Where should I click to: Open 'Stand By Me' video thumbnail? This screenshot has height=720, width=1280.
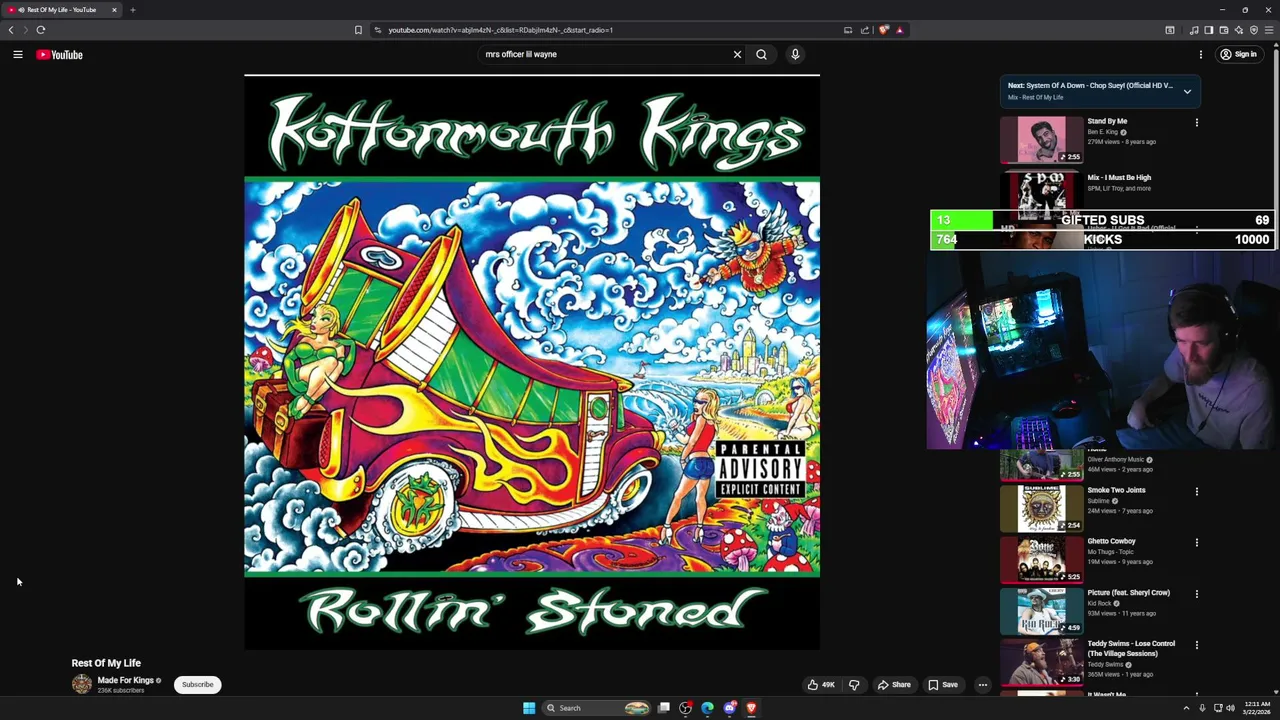click(x=1041, y=140)
